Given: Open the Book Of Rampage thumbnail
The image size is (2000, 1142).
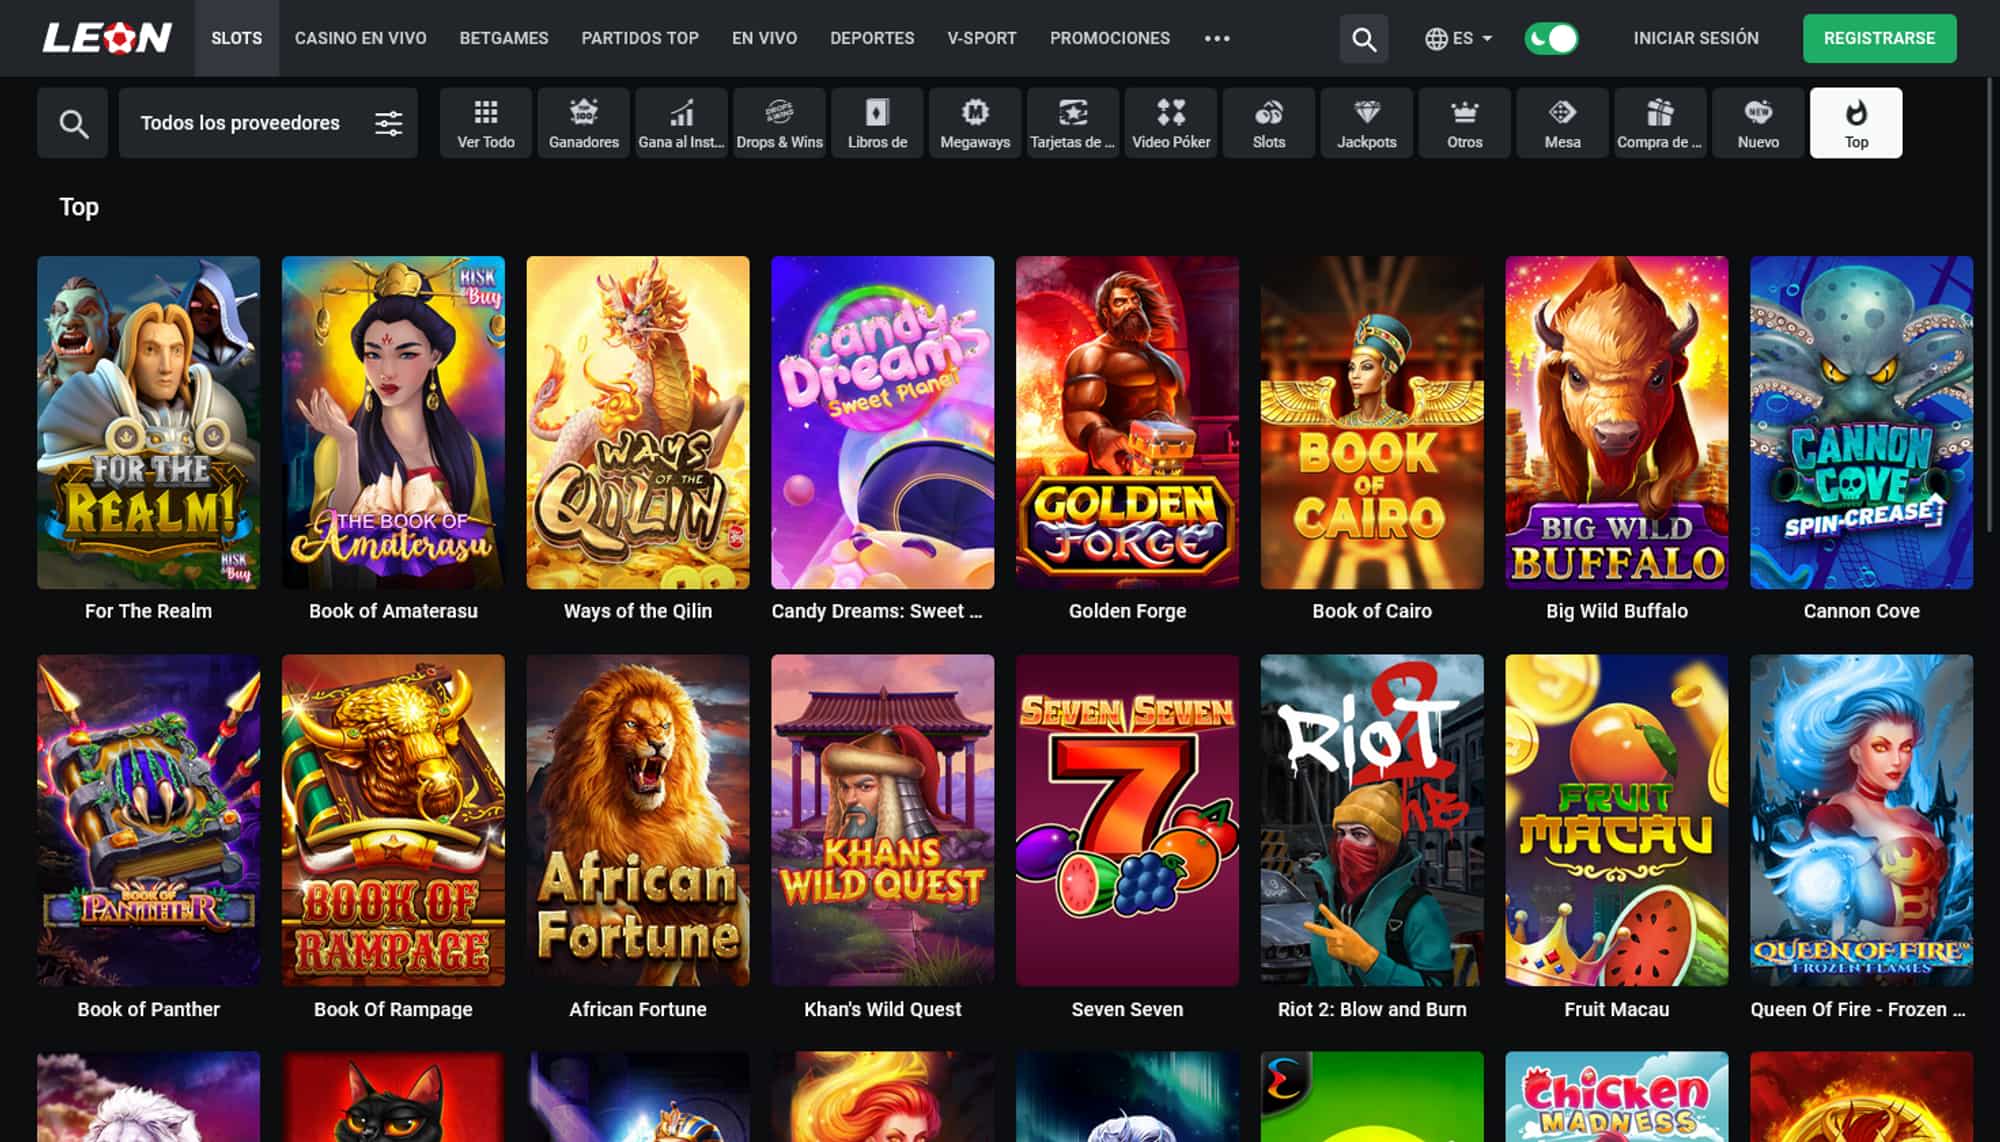Looking at the screenshot, I should tap(393, 820).
